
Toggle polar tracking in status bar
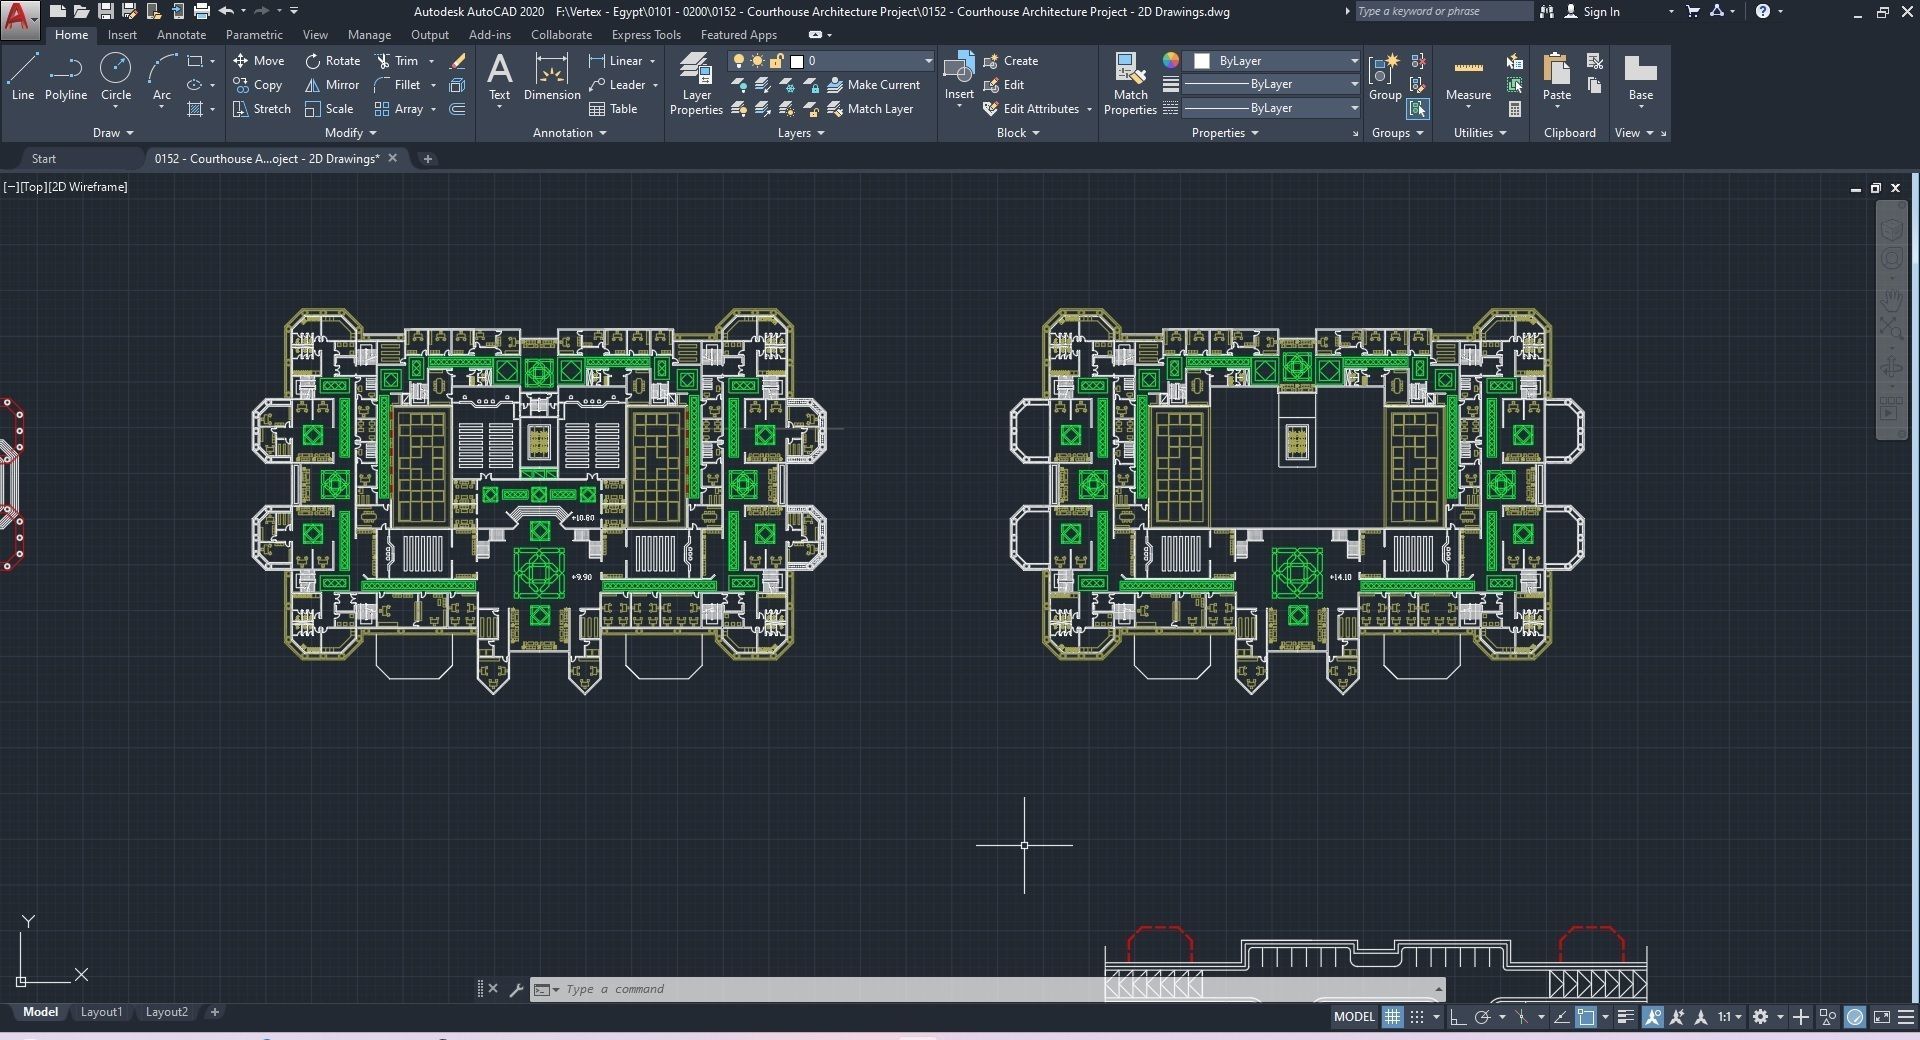click(1483, 1017)
